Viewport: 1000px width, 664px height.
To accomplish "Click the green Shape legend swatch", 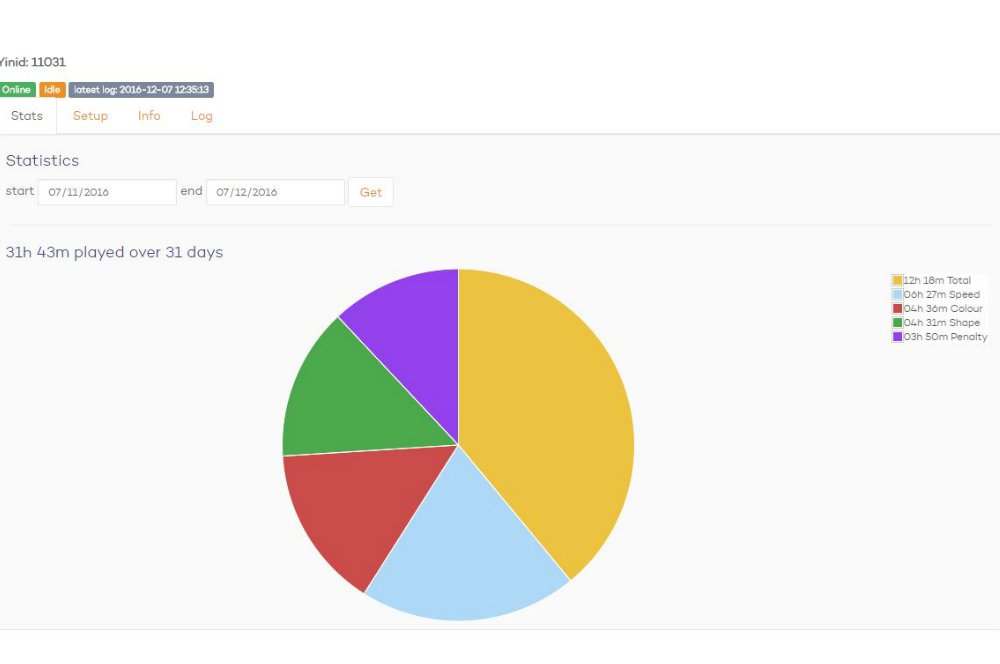I will [x=898, y=323].
